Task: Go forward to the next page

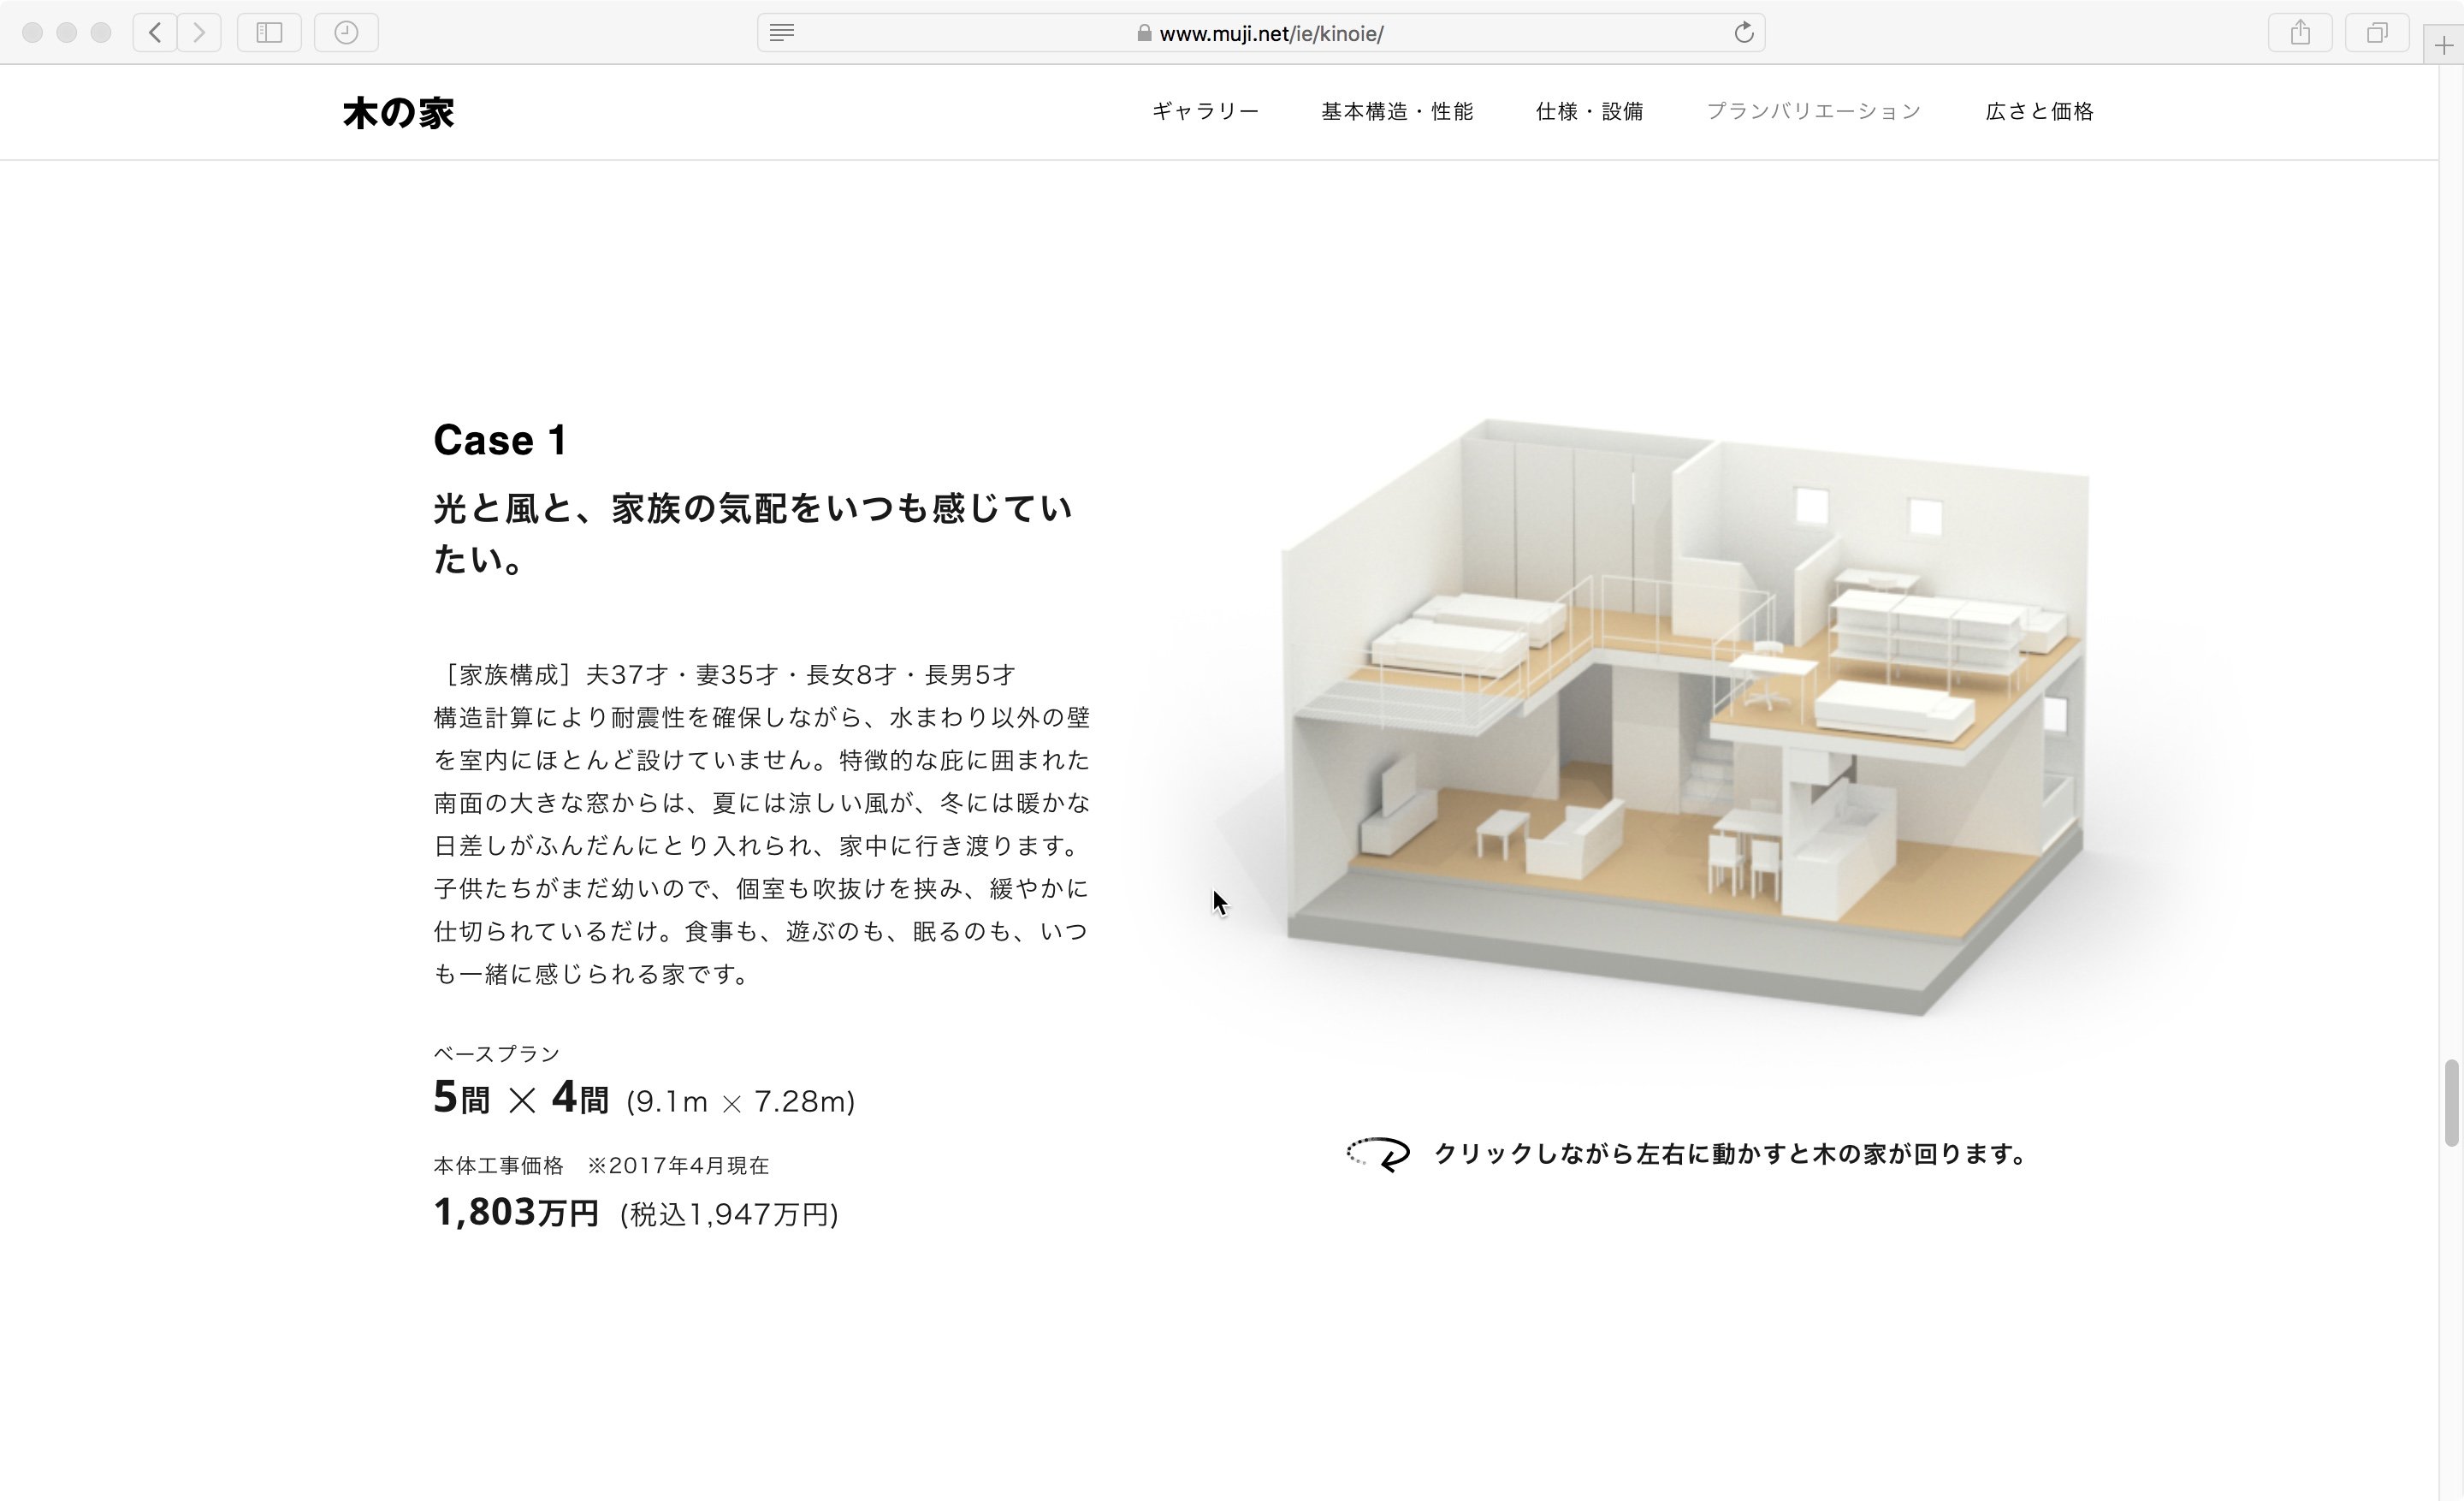Action: [199, 32]
